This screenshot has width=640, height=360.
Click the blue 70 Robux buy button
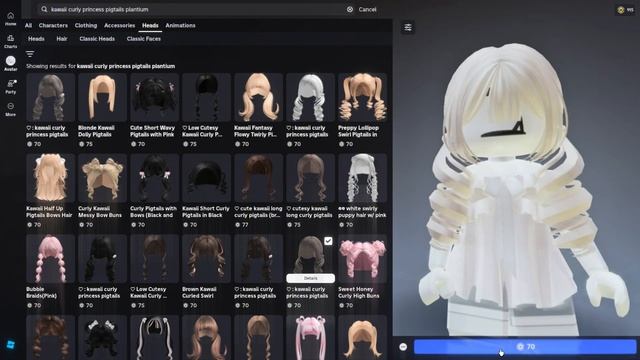pyautogui.click(x=525, y=347)
